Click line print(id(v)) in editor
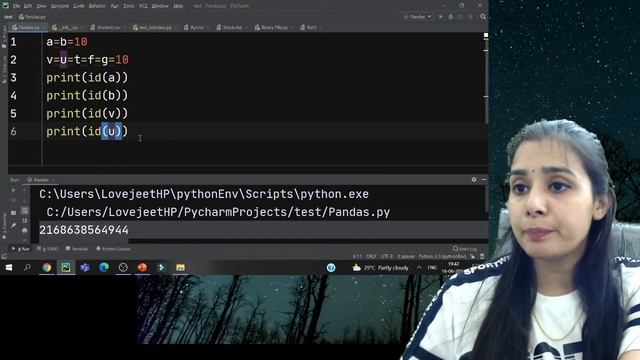The width and height of the screenshot is (640, 360). [87, 113]
